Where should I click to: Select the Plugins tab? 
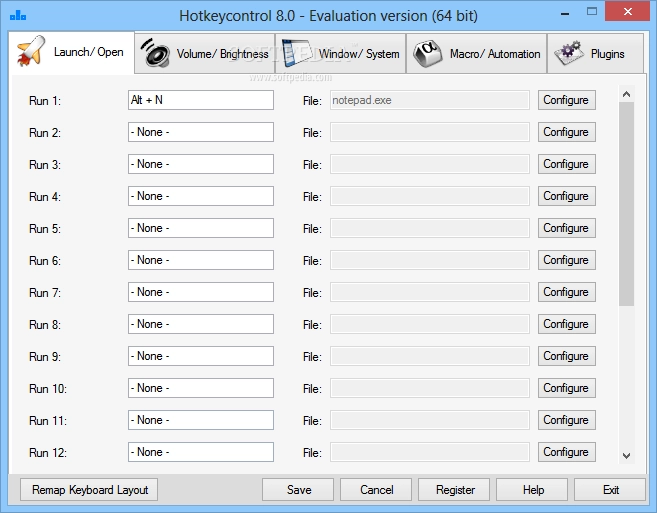click(x=595, y=54)
